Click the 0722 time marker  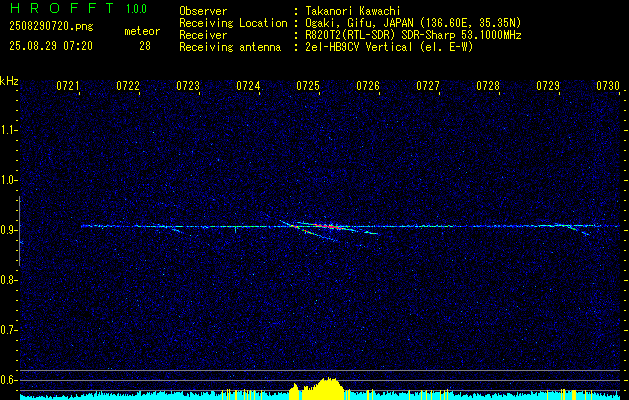128,86
